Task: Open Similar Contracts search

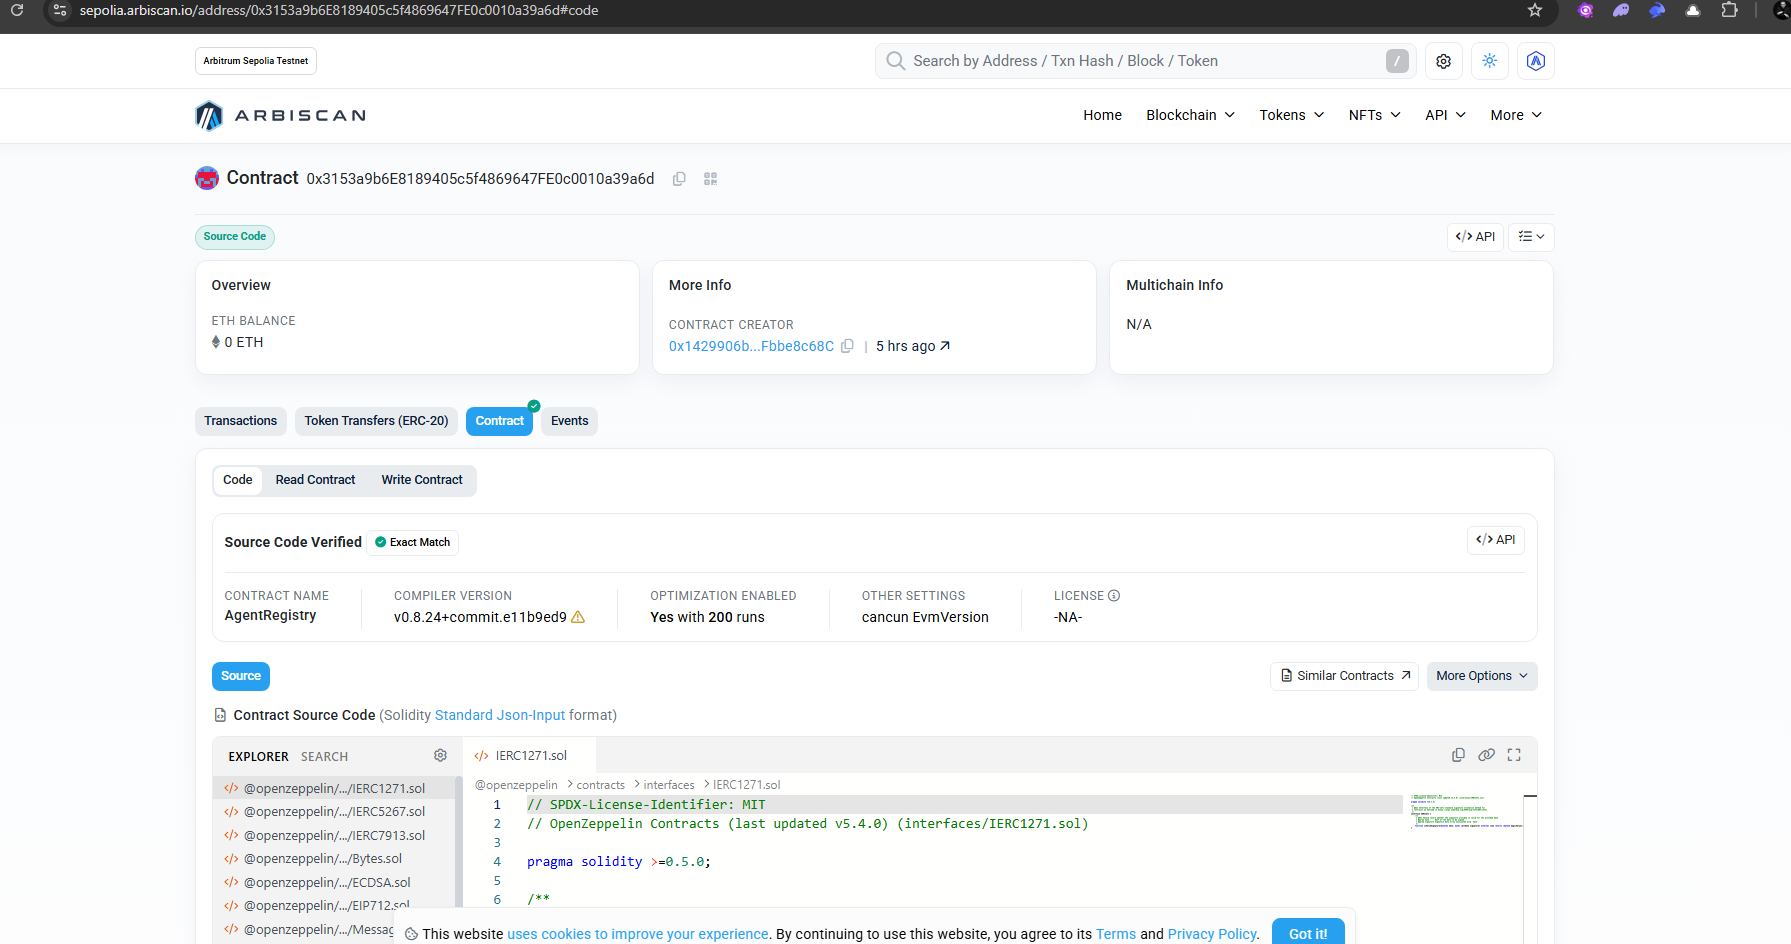Action: click(1345, 676)
